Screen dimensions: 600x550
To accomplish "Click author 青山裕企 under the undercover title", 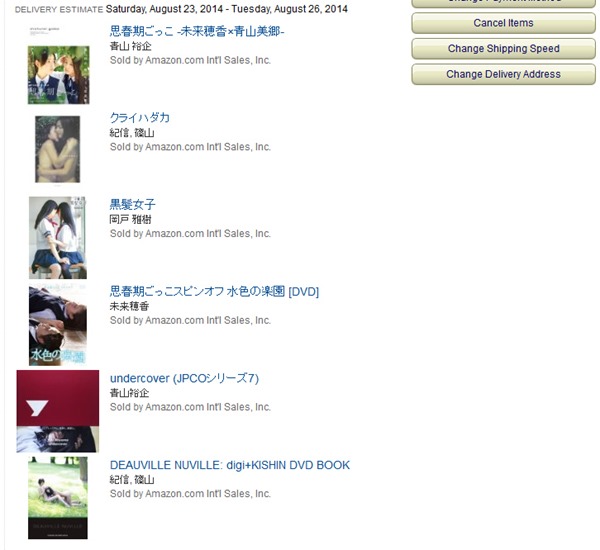I will (x=129, y=393).
